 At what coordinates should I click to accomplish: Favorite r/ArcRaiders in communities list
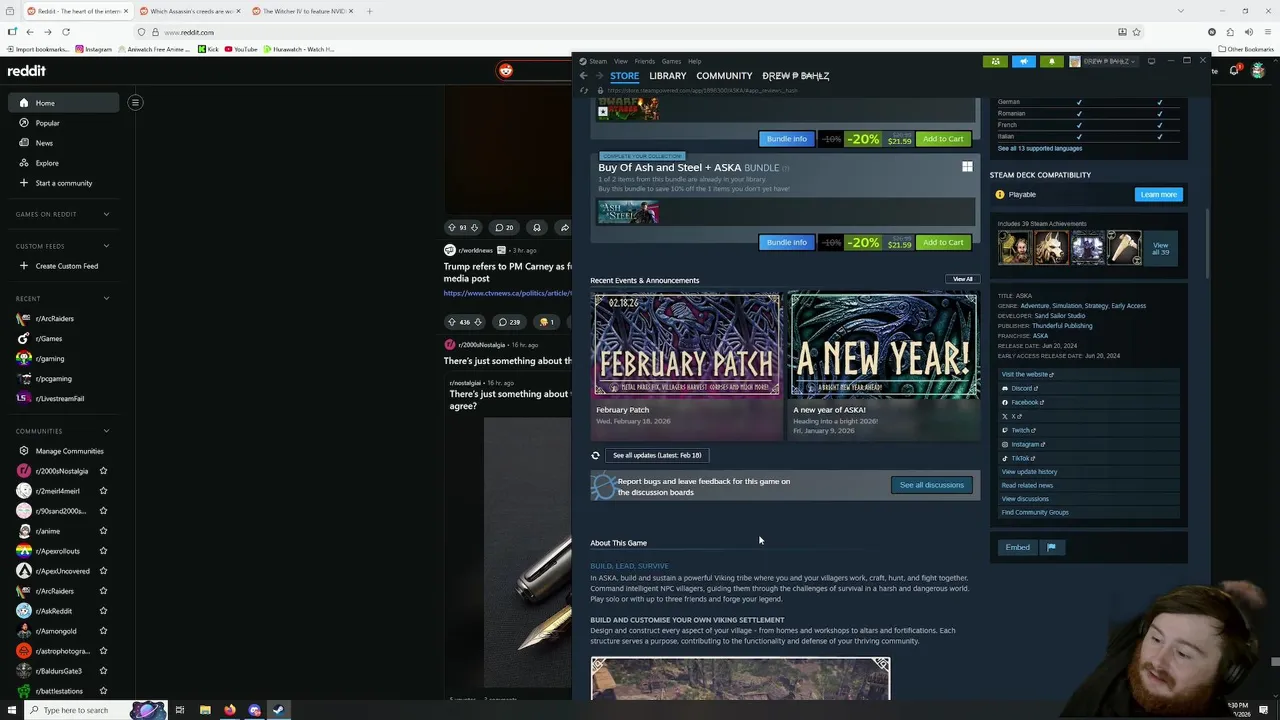click(103, 591)
